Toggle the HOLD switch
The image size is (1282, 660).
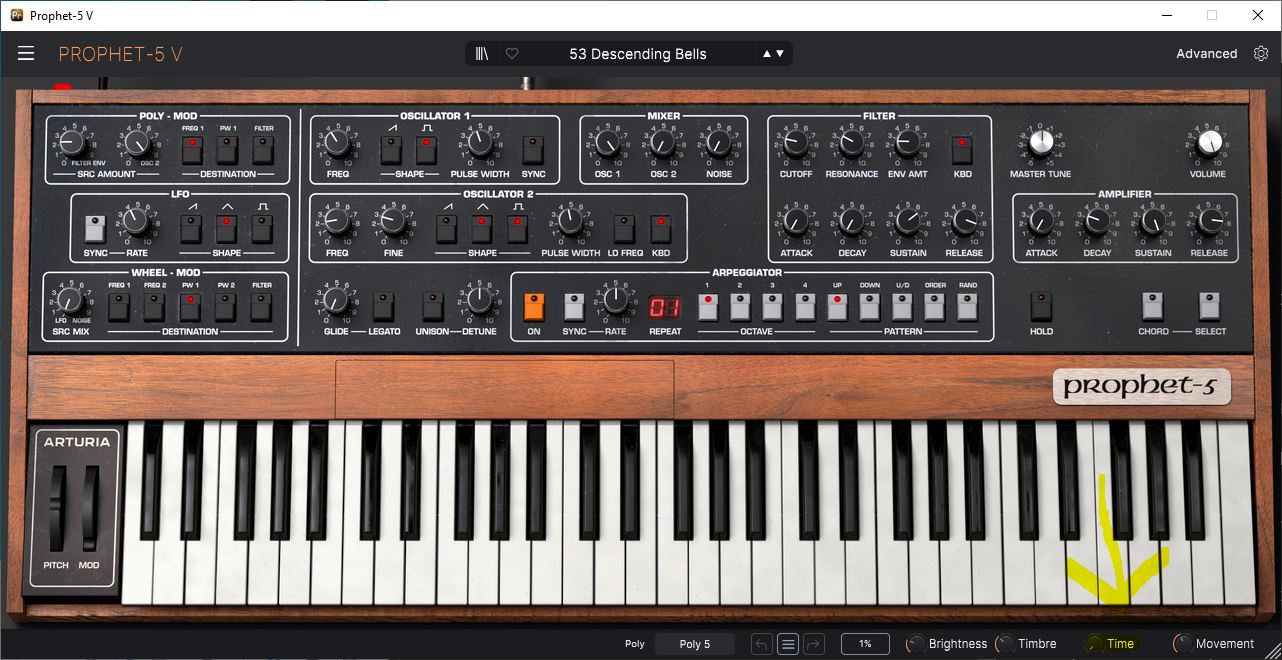click(1041, 307)
